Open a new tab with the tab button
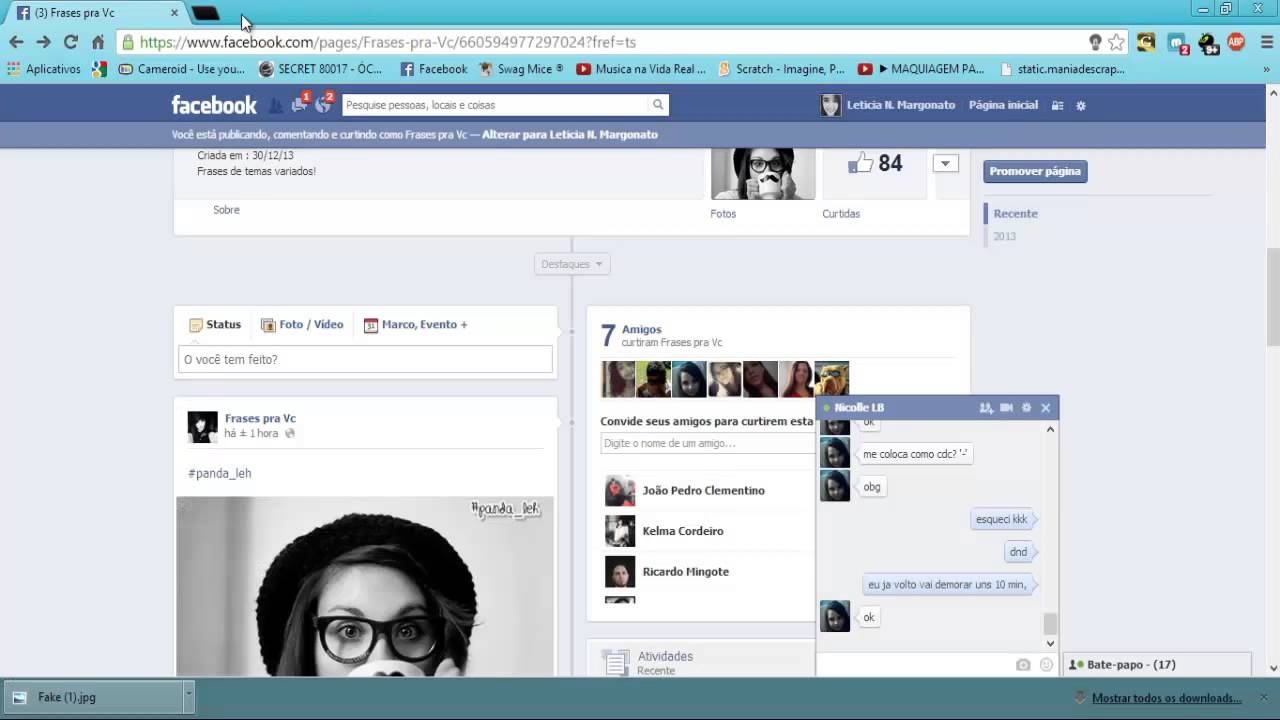 205,13
